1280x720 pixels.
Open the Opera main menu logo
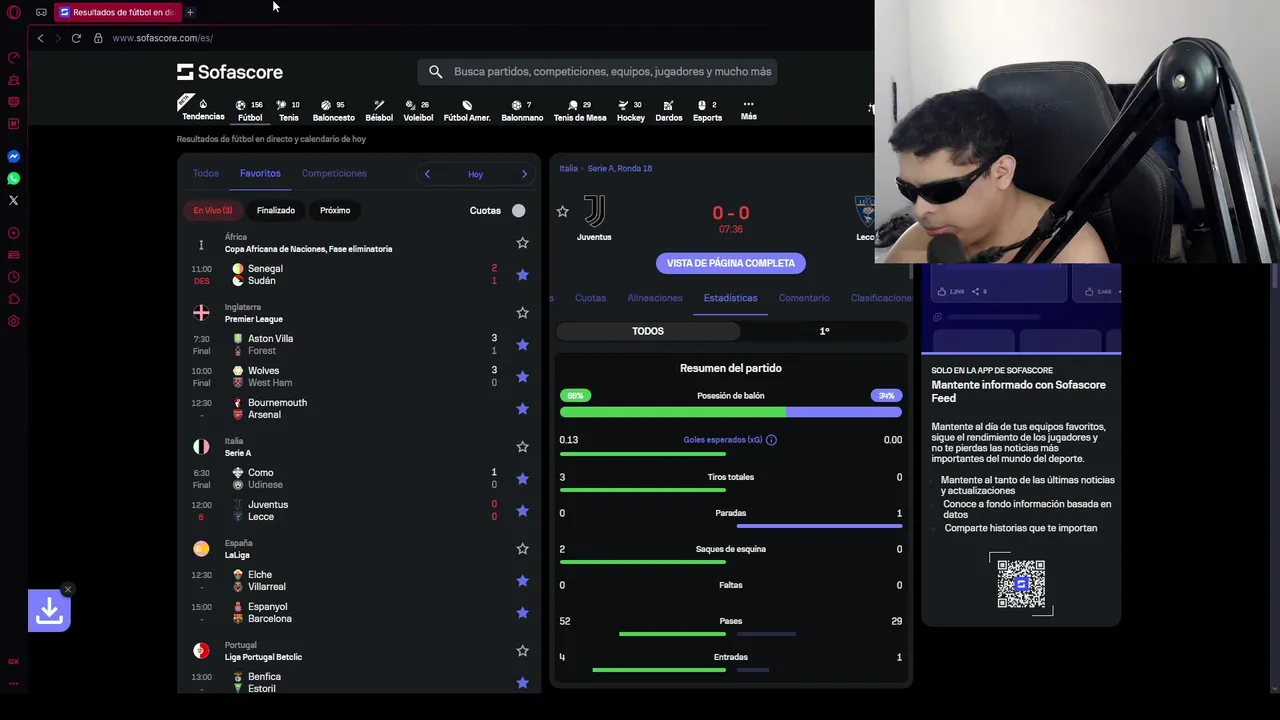tap(14, 12)
